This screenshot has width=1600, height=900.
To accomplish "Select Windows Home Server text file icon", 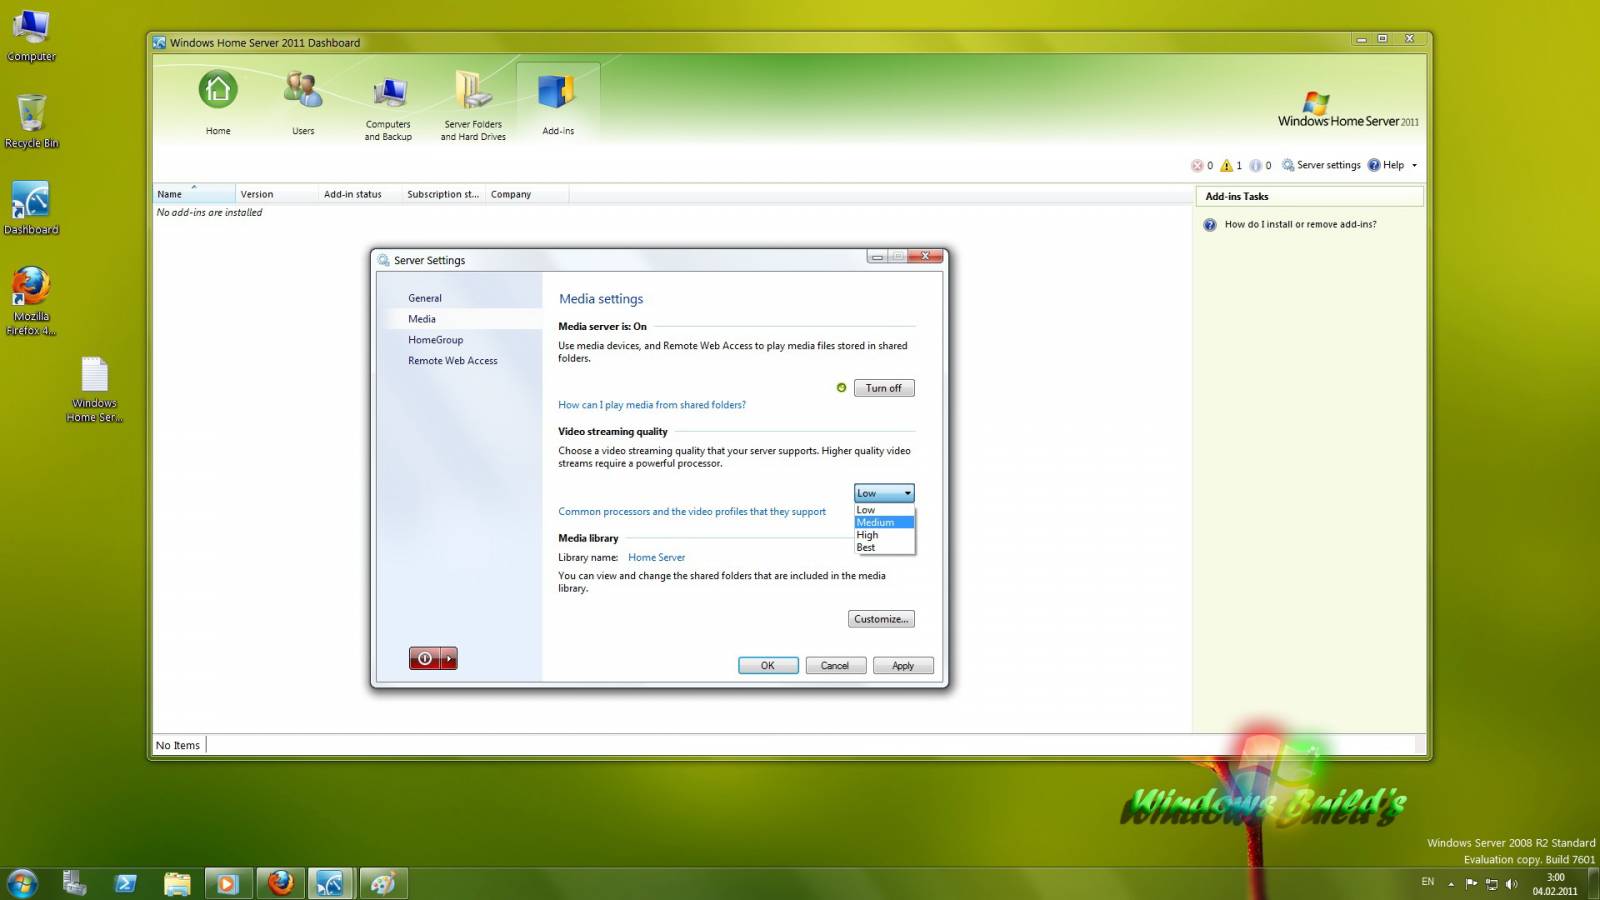I will coord(94,390).
